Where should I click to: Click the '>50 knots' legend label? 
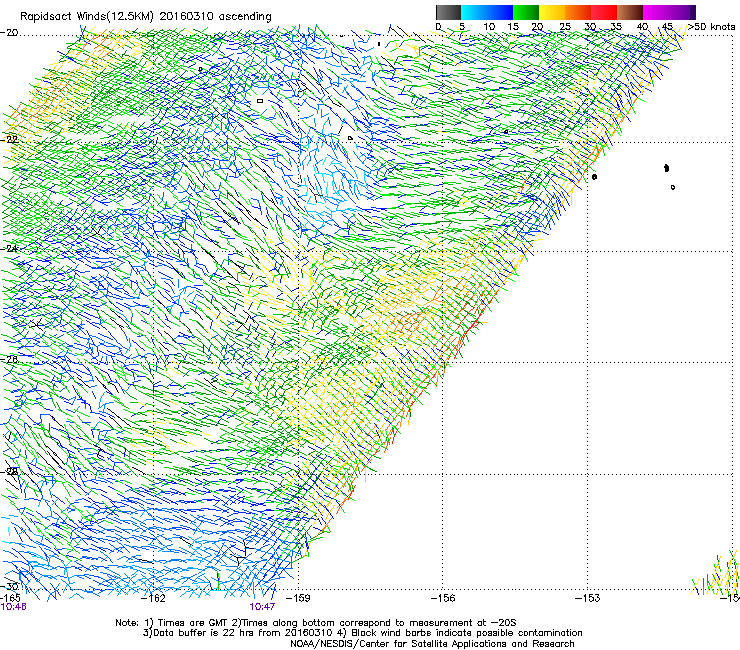tap(711, 27)
